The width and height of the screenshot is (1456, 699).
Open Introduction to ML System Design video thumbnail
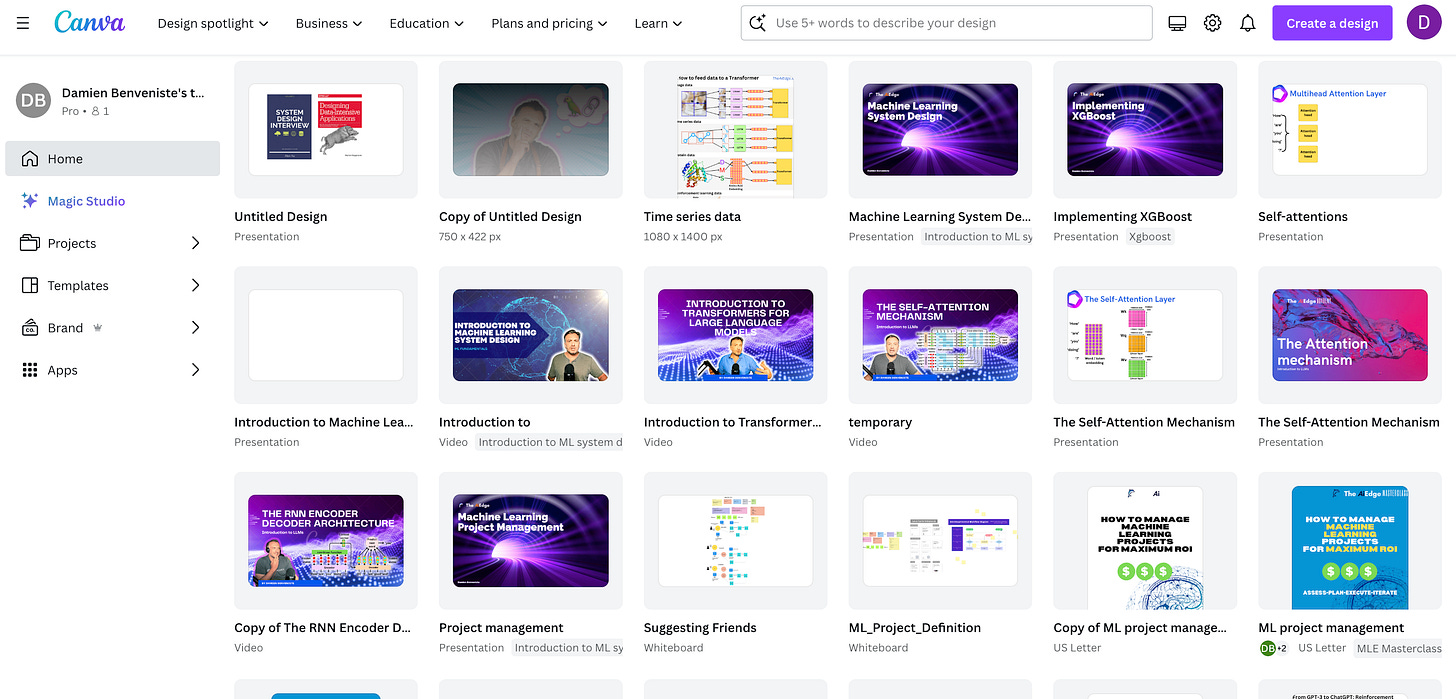pyautogui.click(x=530, y=335)
